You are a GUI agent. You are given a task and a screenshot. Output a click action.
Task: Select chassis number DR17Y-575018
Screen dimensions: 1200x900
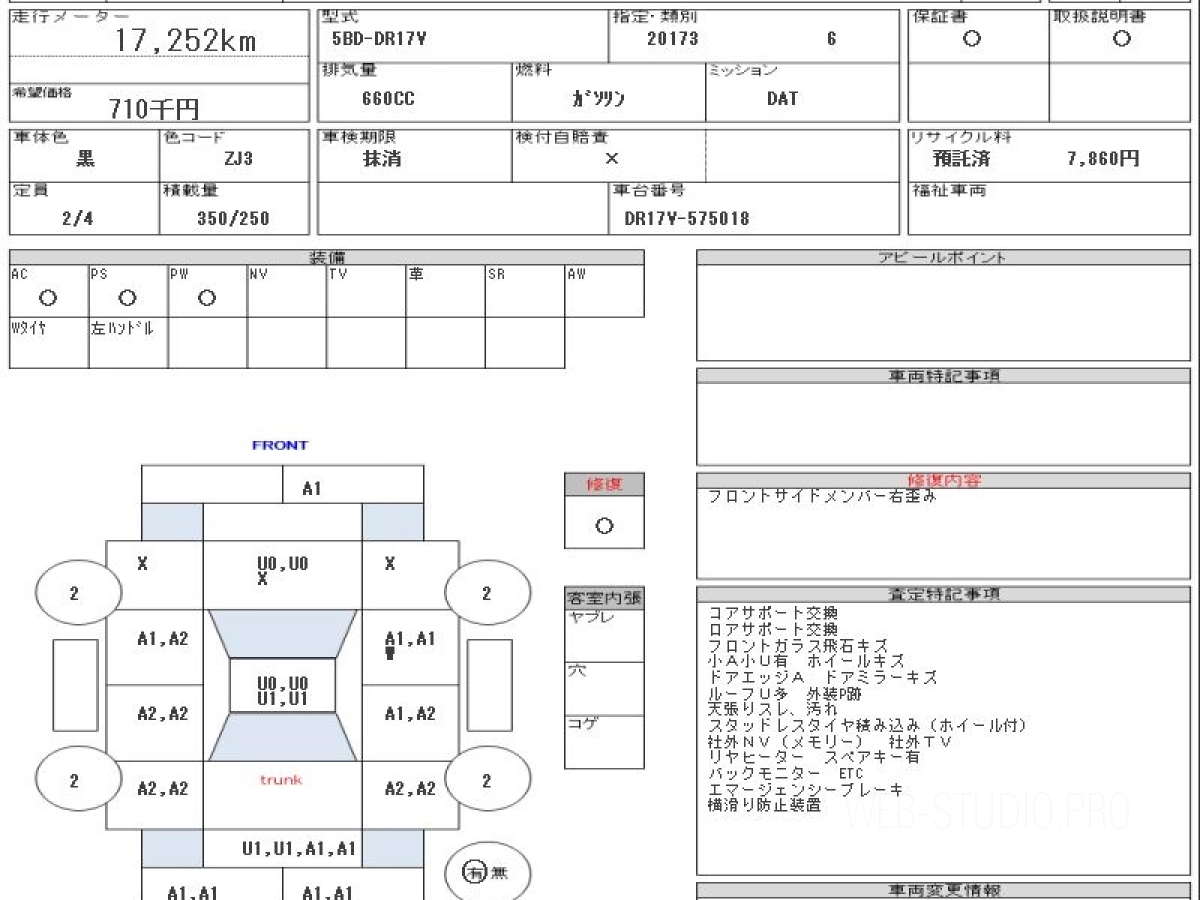coord(686,218)
